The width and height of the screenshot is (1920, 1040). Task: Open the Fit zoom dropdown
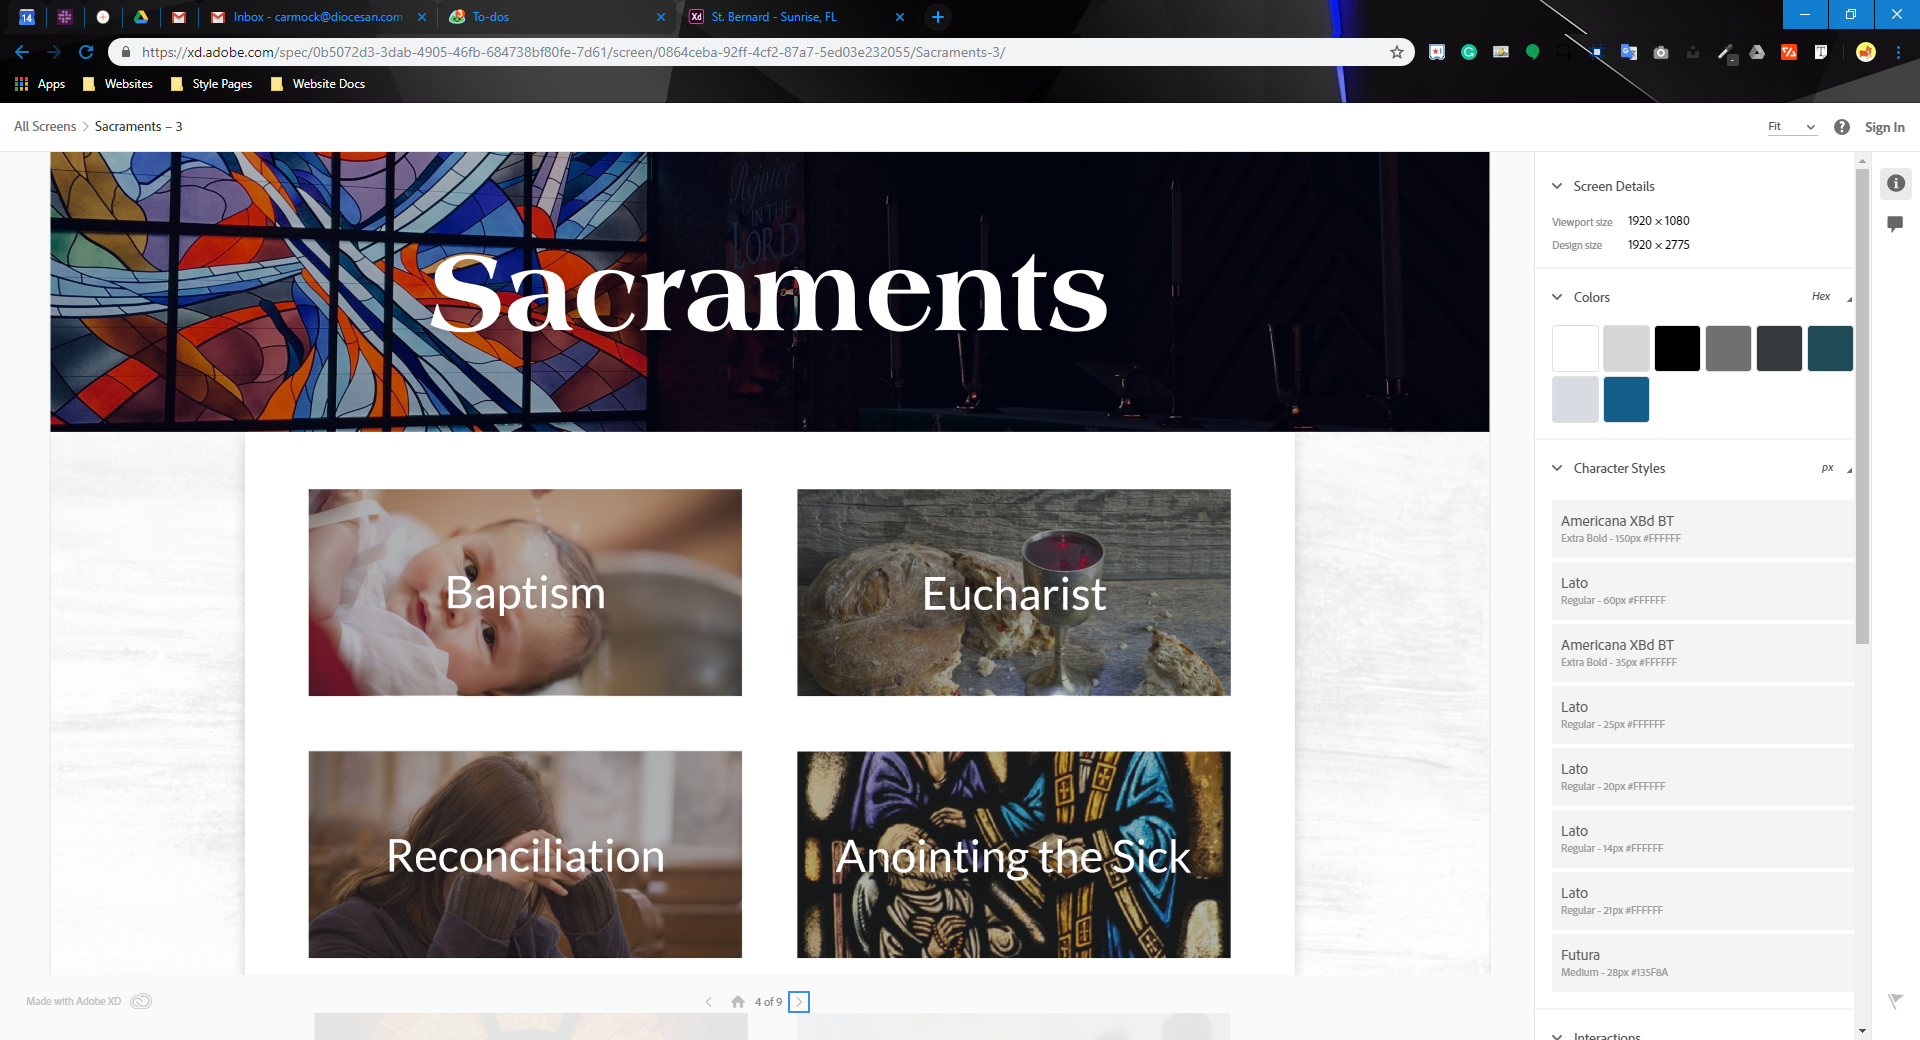(1791, 127)
